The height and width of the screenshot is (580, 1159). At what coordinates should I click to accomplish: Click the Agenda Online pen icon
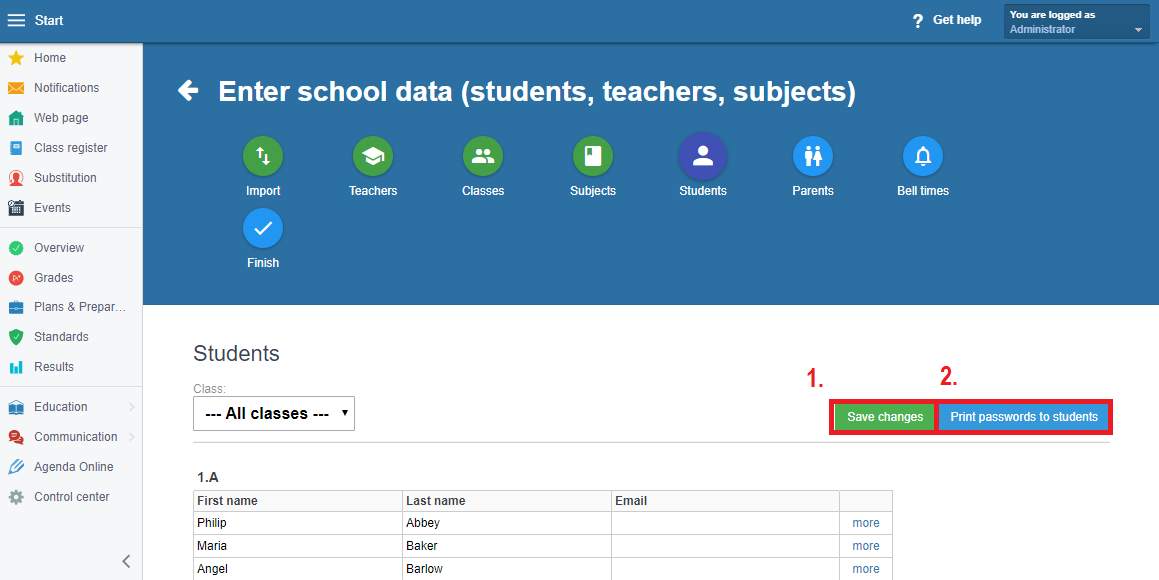[x=16, y=467]
